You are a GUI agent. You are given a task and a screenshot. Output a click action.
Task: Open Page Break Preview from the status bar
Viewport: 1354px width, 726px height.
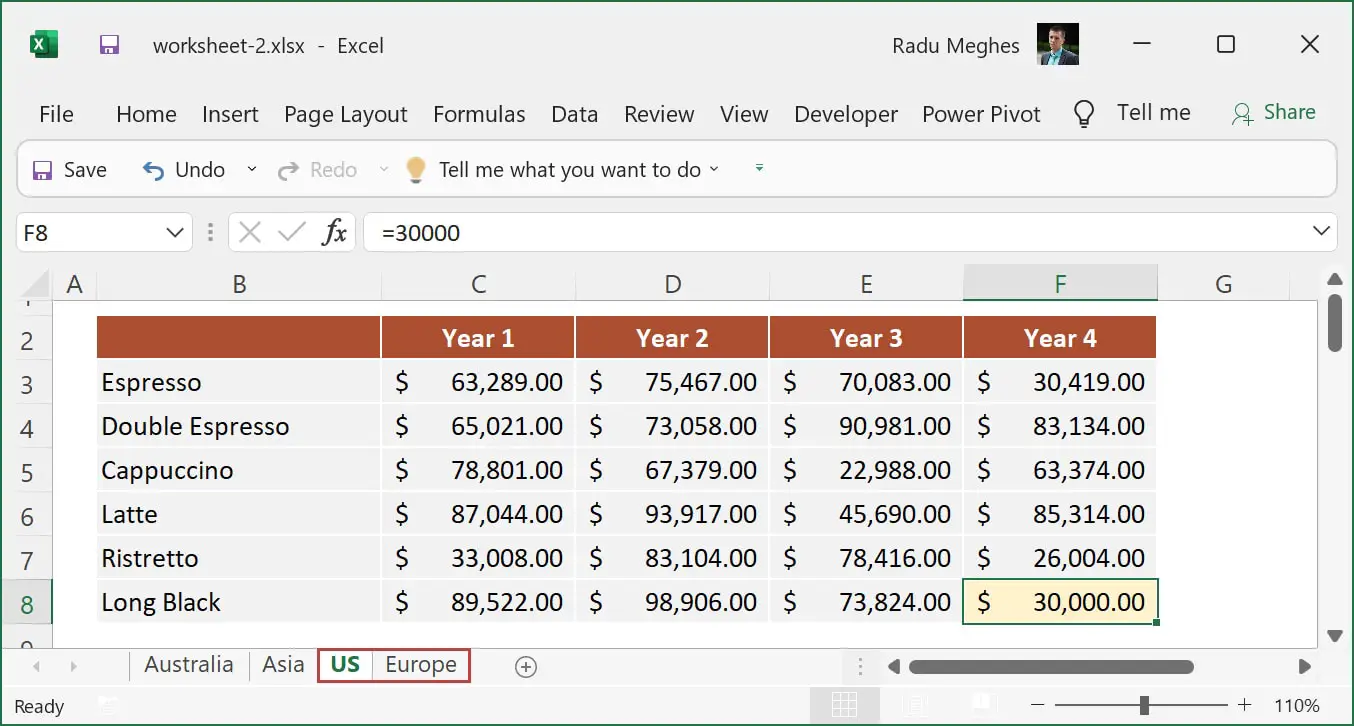coord(983,705)
